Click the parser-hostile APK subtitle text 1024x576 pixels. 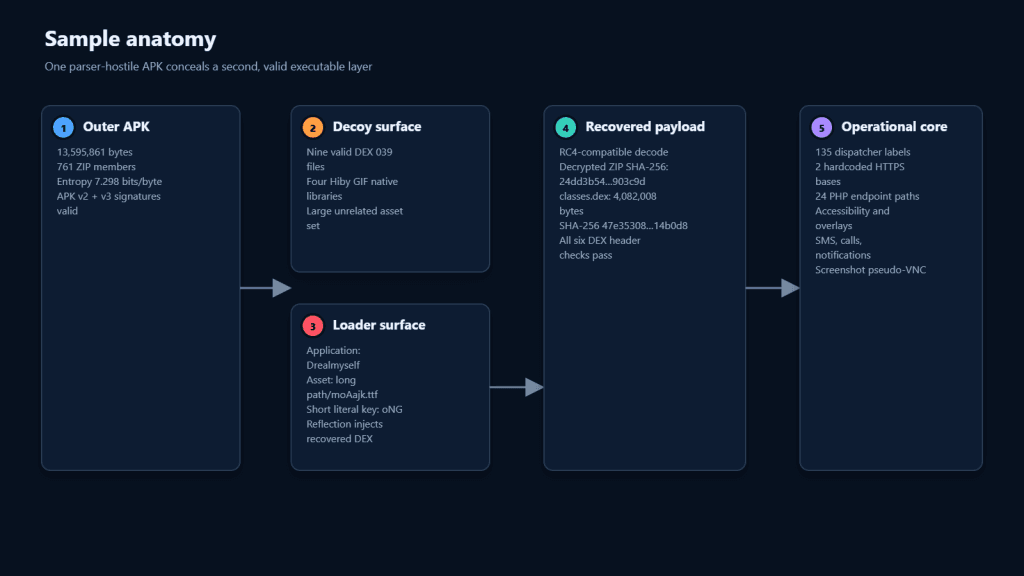coord(208,67)
